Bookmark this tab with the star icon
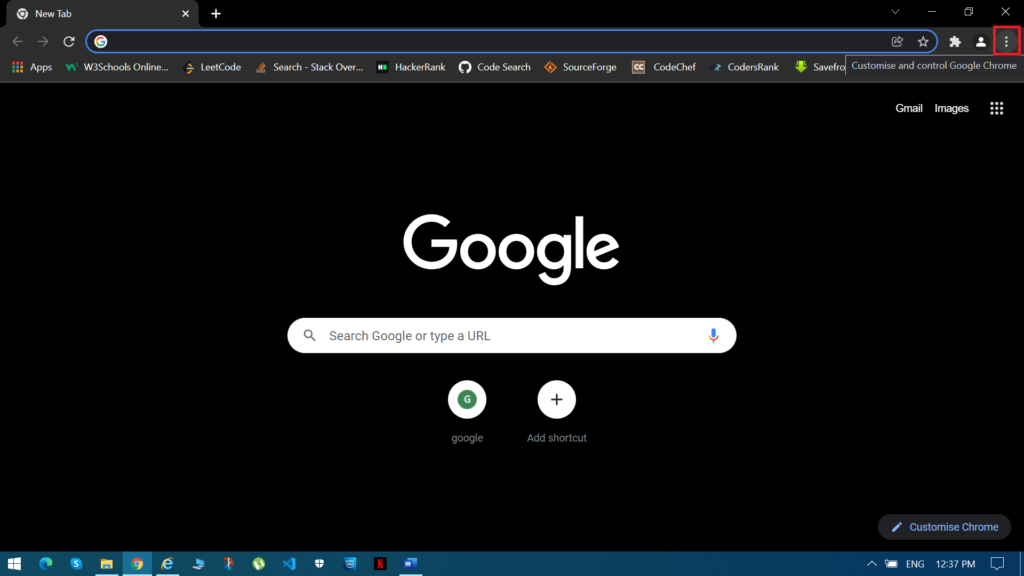 [923, 42]
